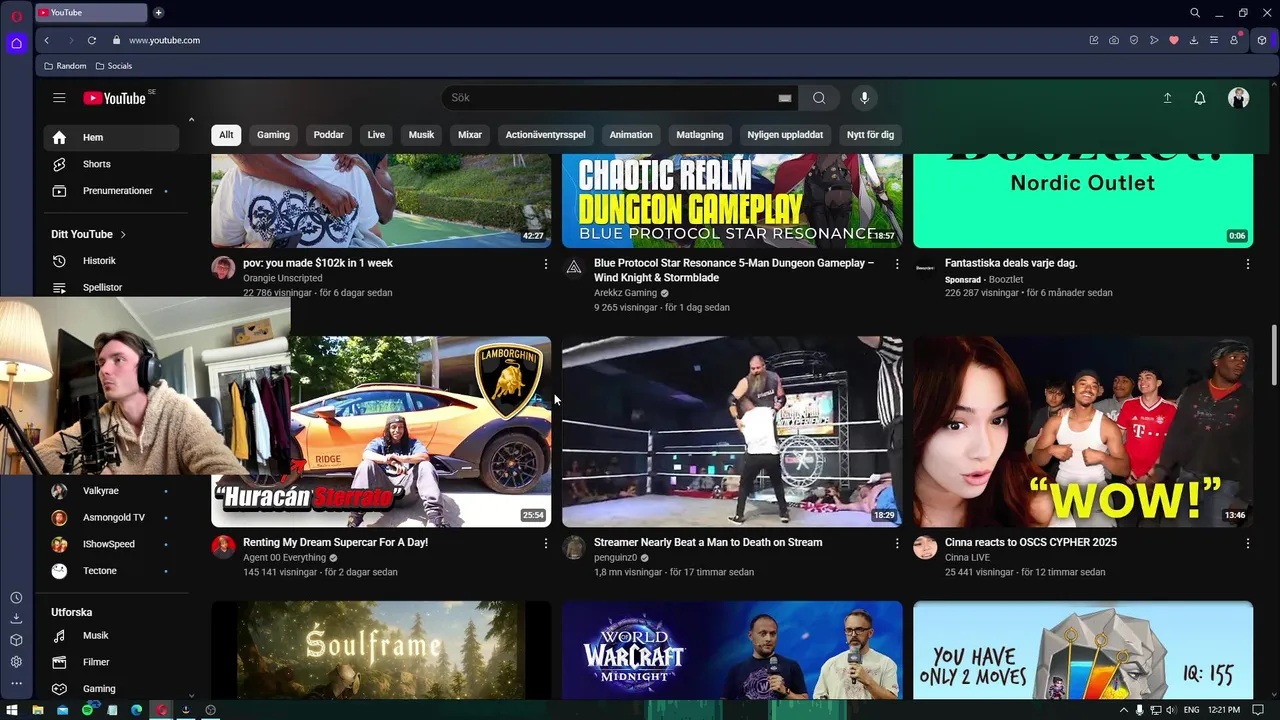Start voice search with the microphone icon
Image resolution: width=1280 pixels, height=720 pixels.
coord(865,98)
